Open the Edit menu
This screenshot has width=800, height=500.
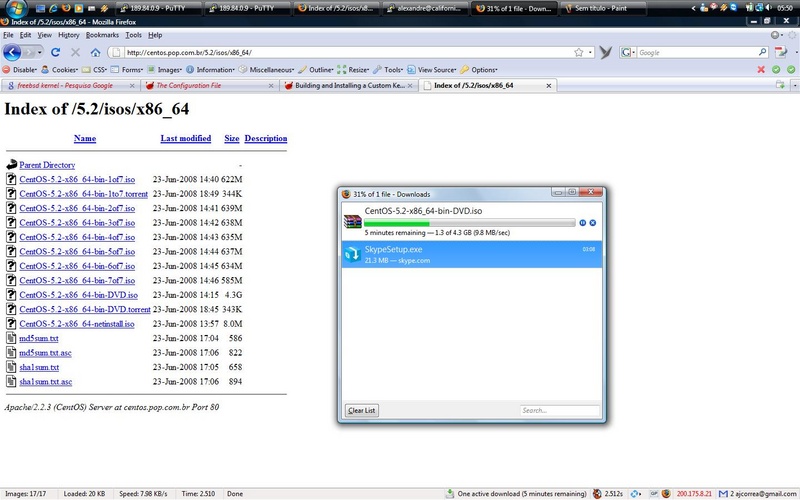tap(26, 35)
